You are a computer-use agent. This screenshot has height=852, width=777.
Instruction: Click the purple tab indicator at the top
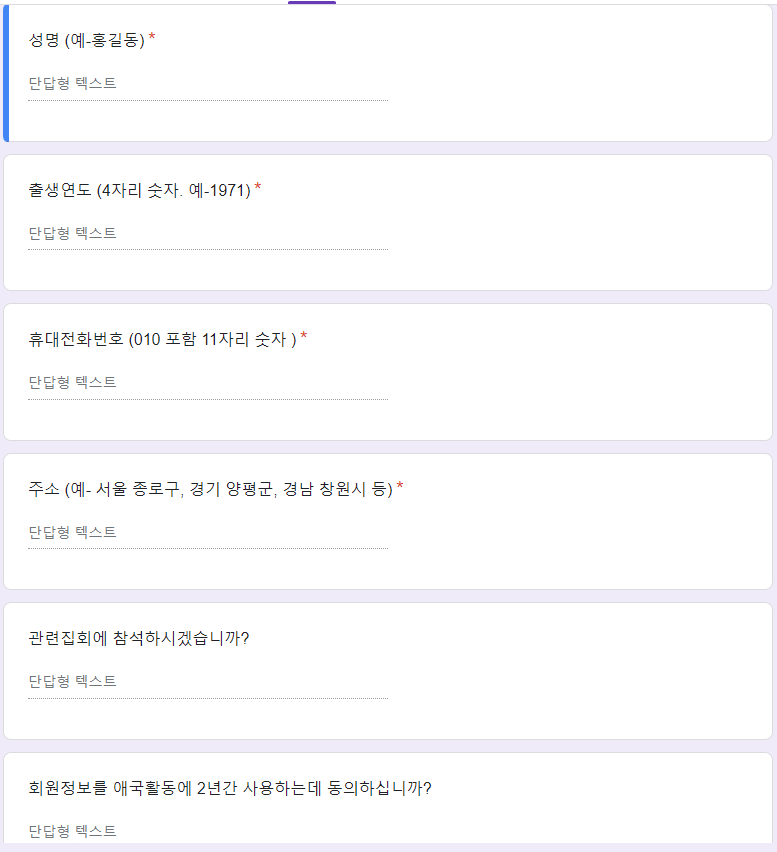tap(312, 2)
